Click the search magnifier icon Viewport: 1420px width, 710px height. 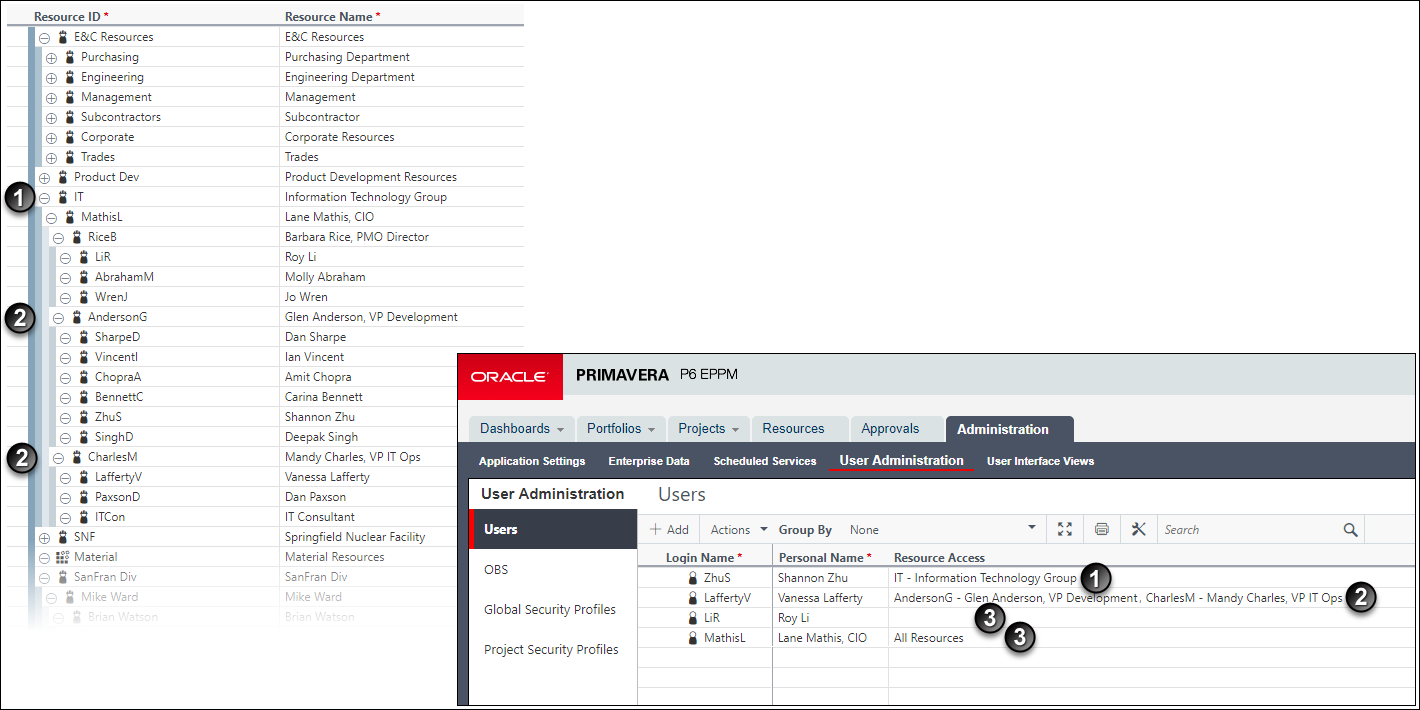1350,529
